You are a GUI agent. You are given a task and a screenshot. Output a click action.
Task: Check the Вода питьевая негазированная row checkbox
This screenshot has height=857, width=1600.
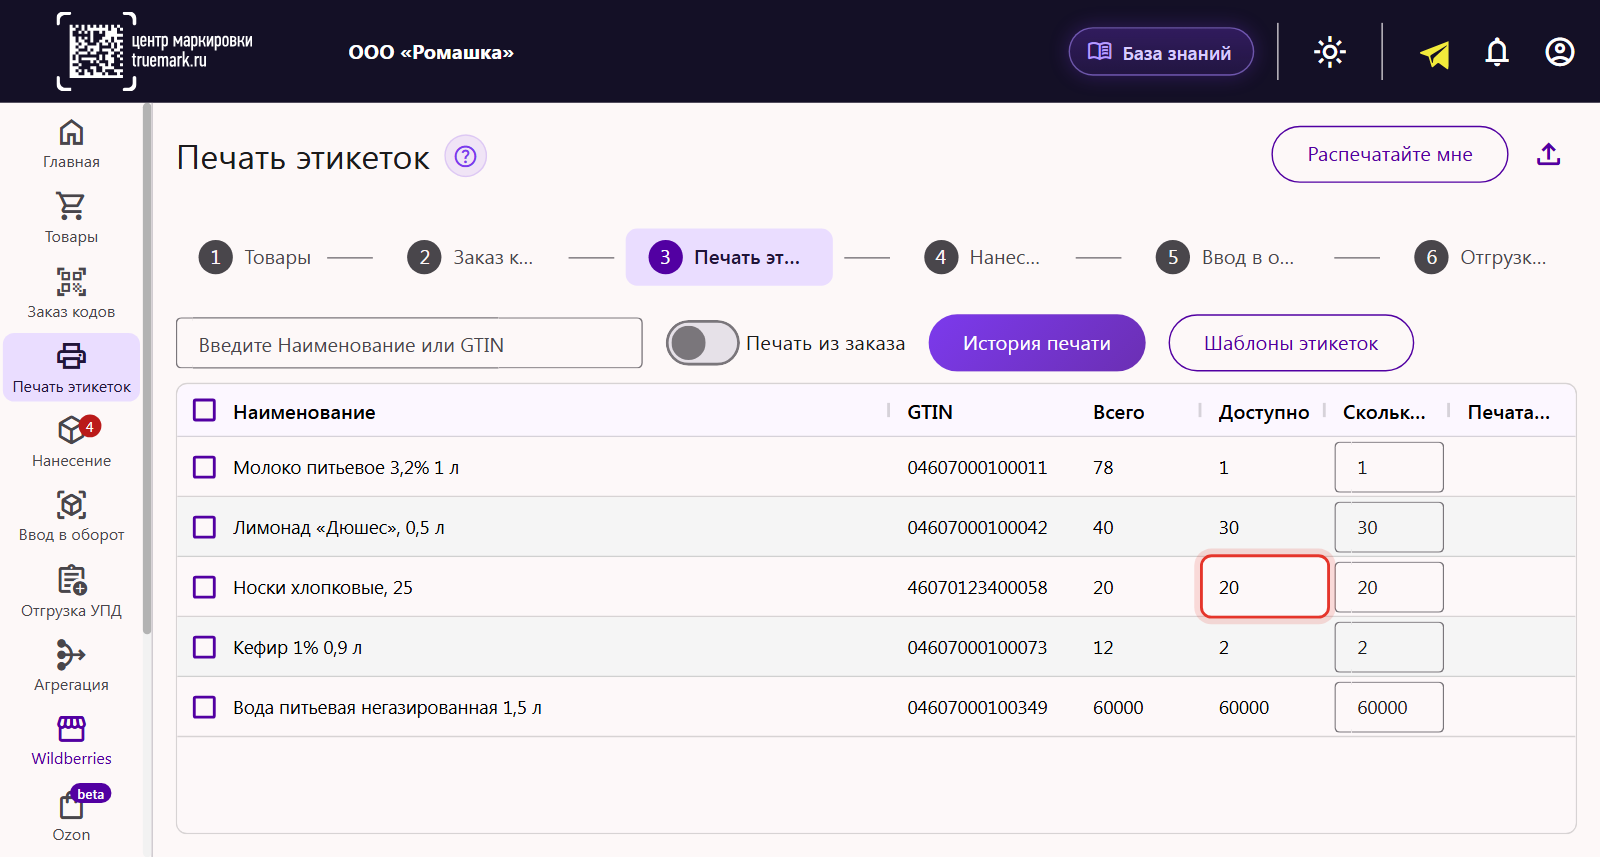[x=205, y=707]
